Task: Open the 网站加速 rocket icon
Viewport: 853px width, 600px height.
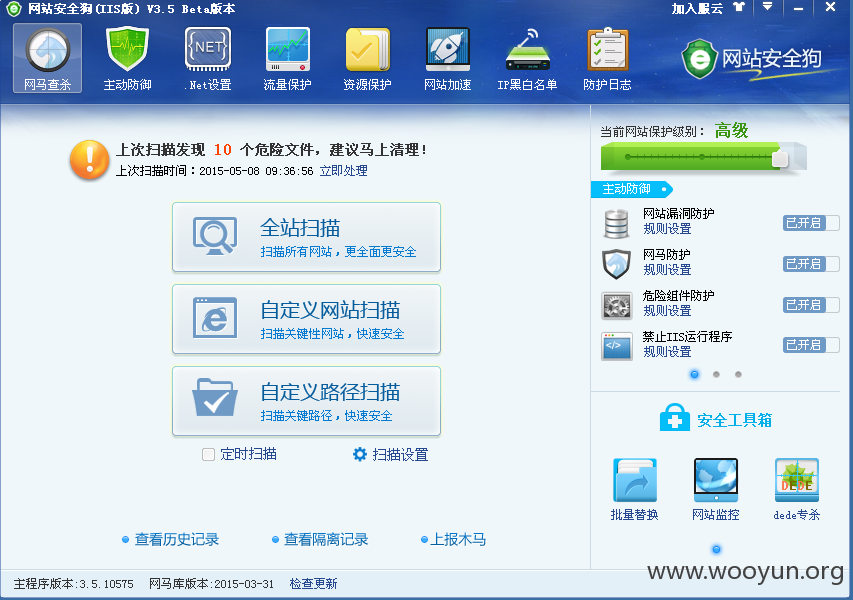Action: coord(448,49)
